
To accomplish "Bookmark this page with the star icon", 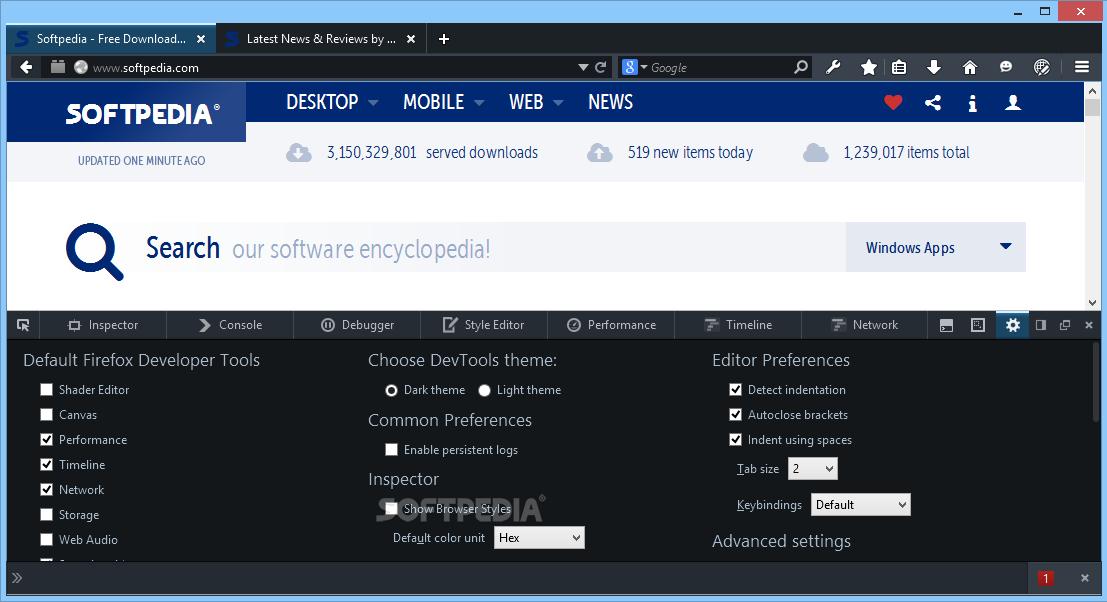I will coord(868,67).
